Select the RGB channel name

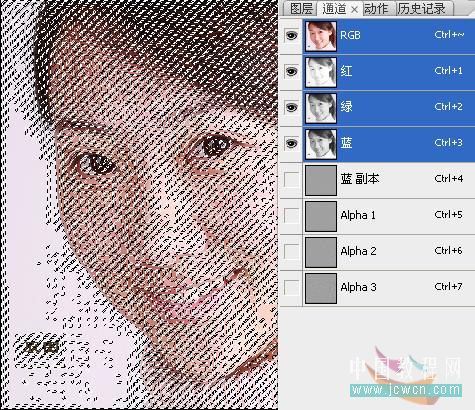(350, 35)
